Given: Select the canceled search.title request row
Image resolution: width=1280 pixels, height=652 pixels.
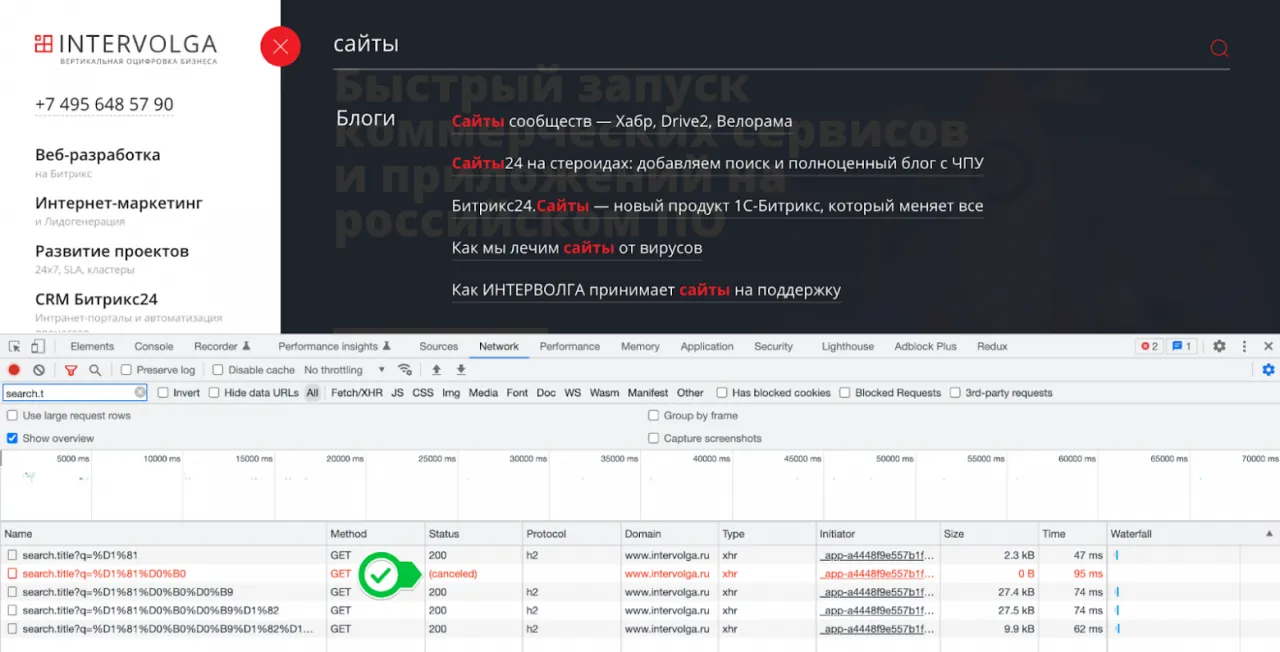Looking at the screenshot, I should 640,574.
